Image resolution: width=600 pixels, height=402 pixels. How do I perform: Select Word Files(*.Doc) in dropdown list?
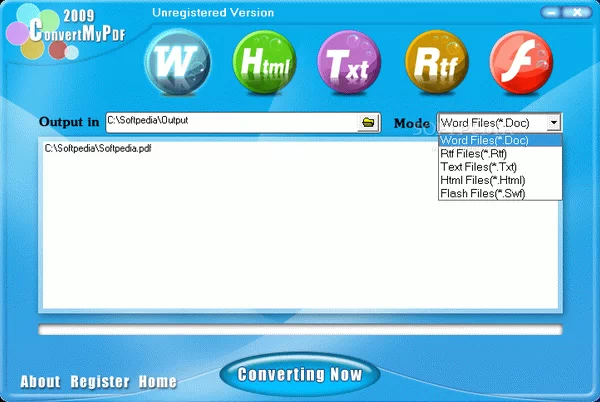click(x=500, y=140)
